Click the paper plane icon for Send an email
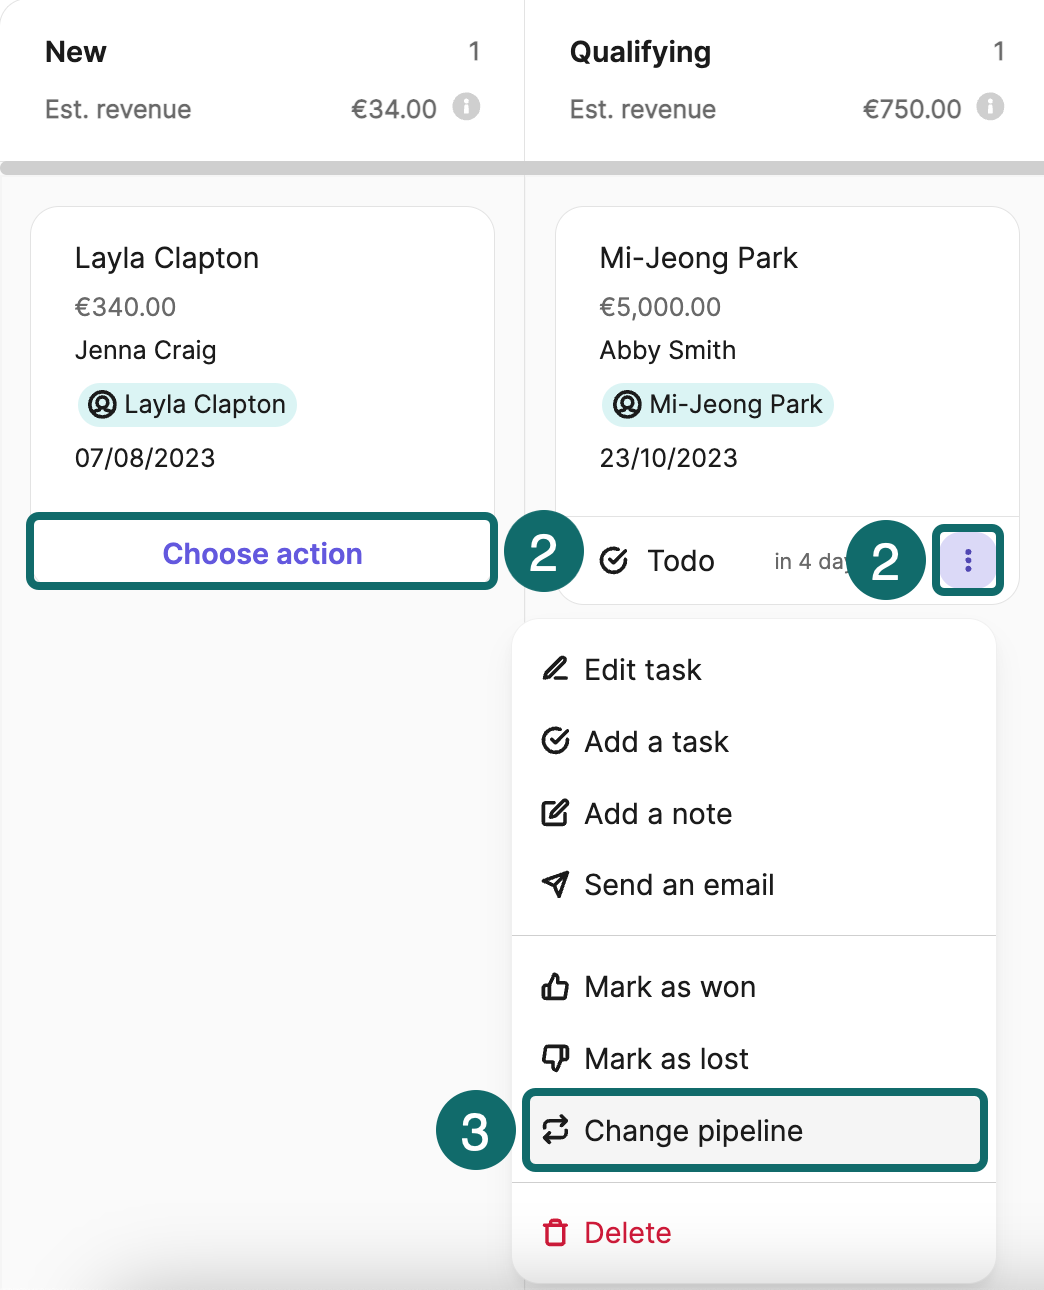This screenshot has height=1290, width=1044. pyautogui.click(x=555, y=884)
